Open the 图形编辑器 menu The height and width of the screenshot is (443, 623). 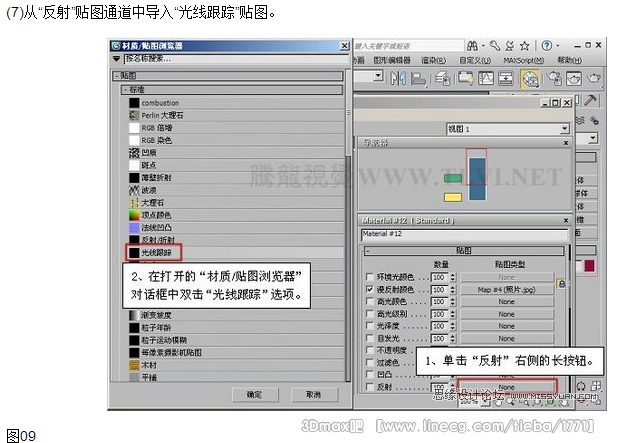(x=392, y=61)
